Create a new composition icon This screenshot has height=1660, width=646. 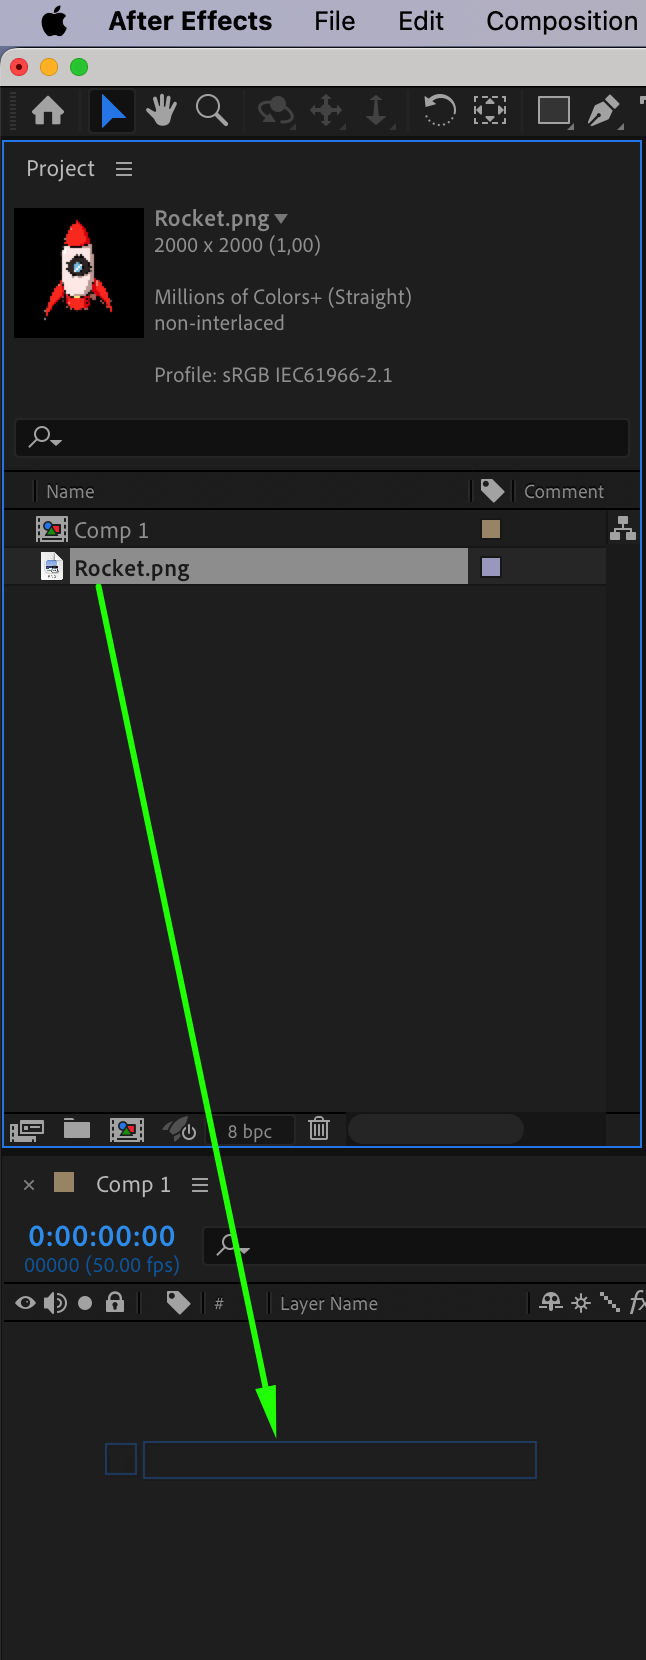[x=127, y=1130]
